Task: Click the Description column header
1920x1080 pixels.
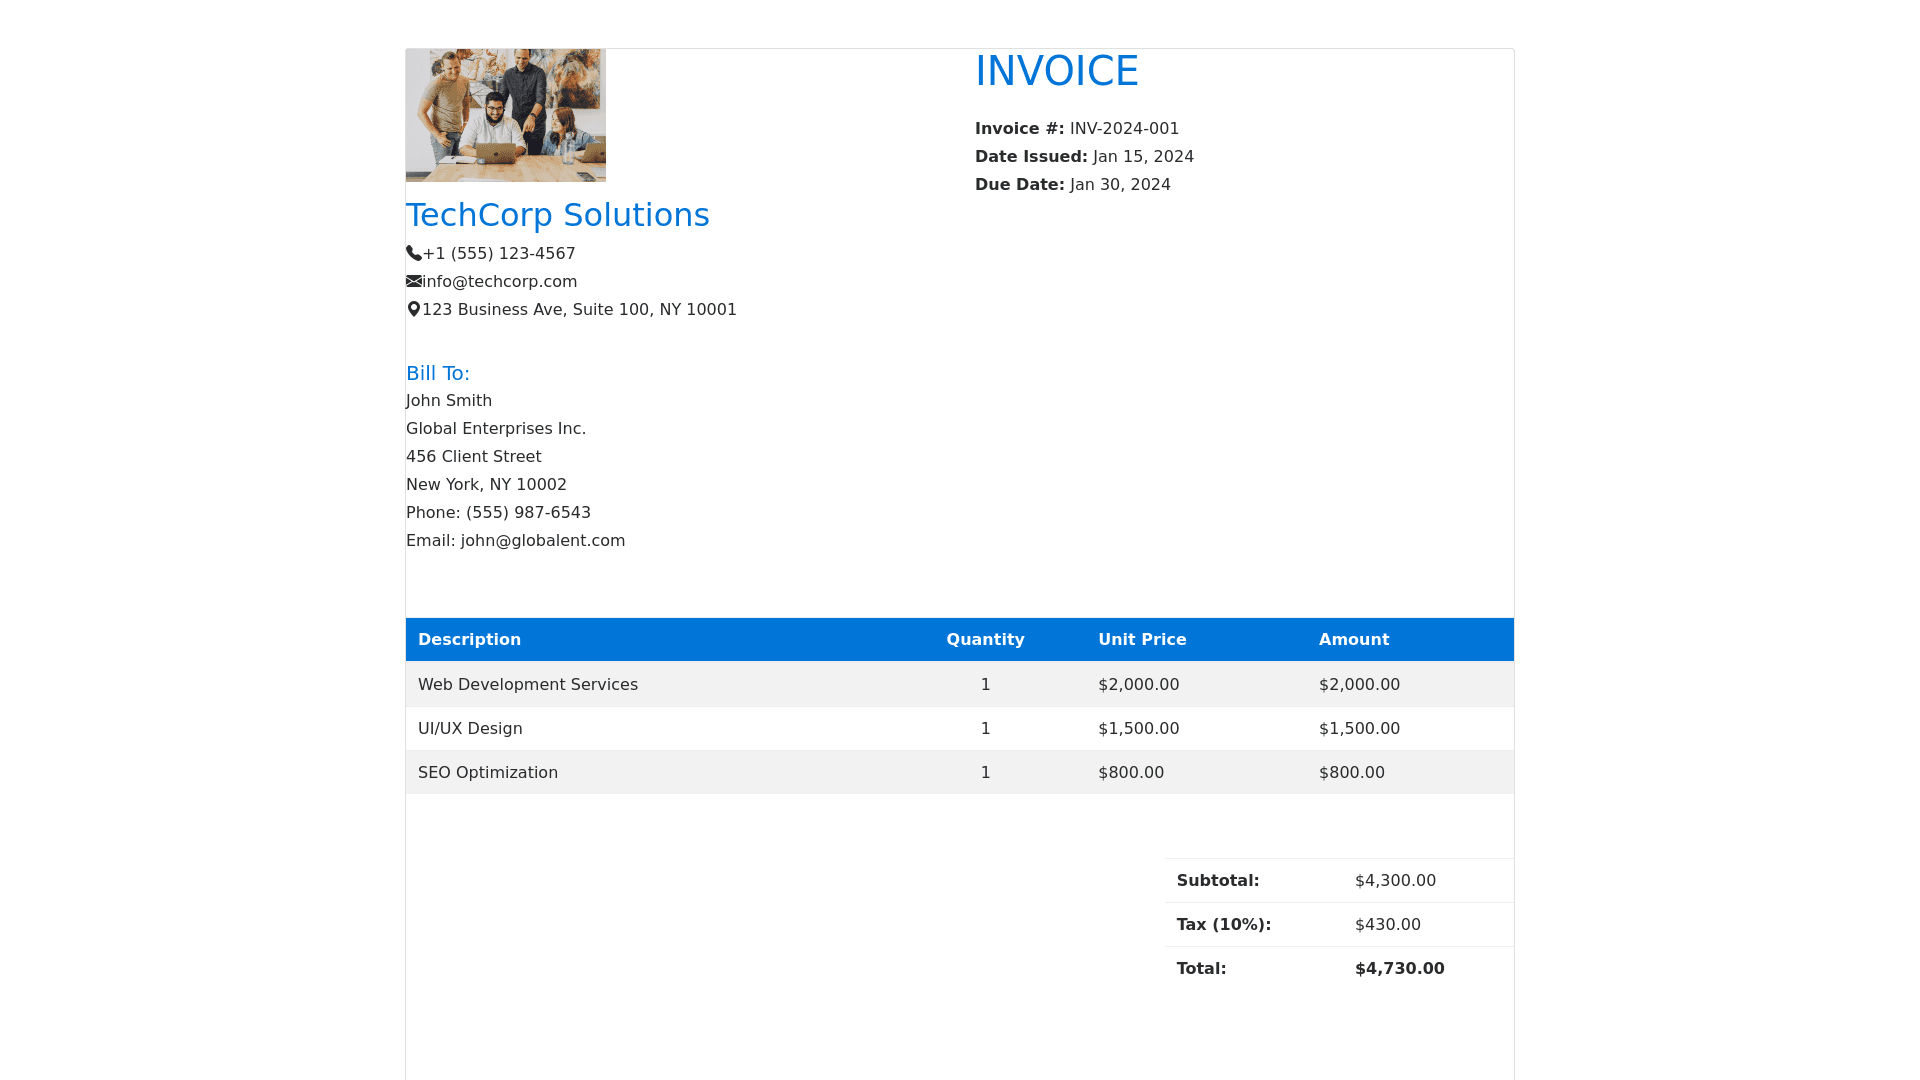Action: 469,640
